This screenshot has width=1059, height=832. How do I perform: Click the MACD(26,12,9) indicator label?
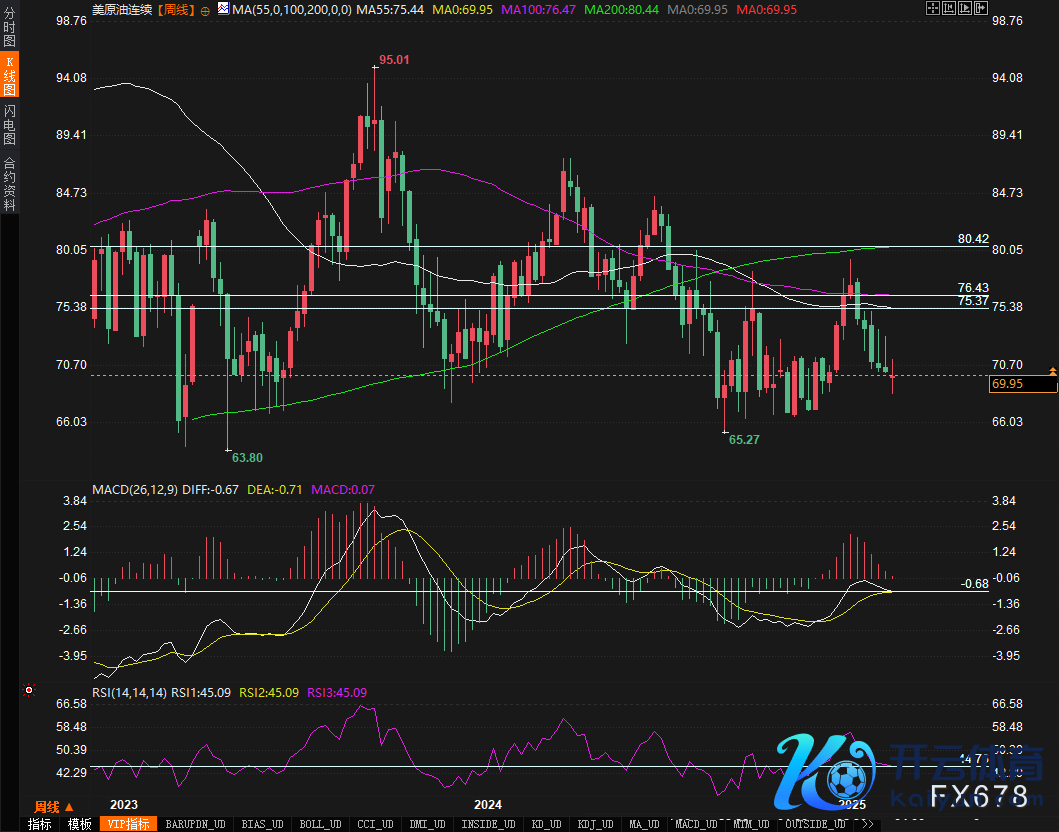137,490
